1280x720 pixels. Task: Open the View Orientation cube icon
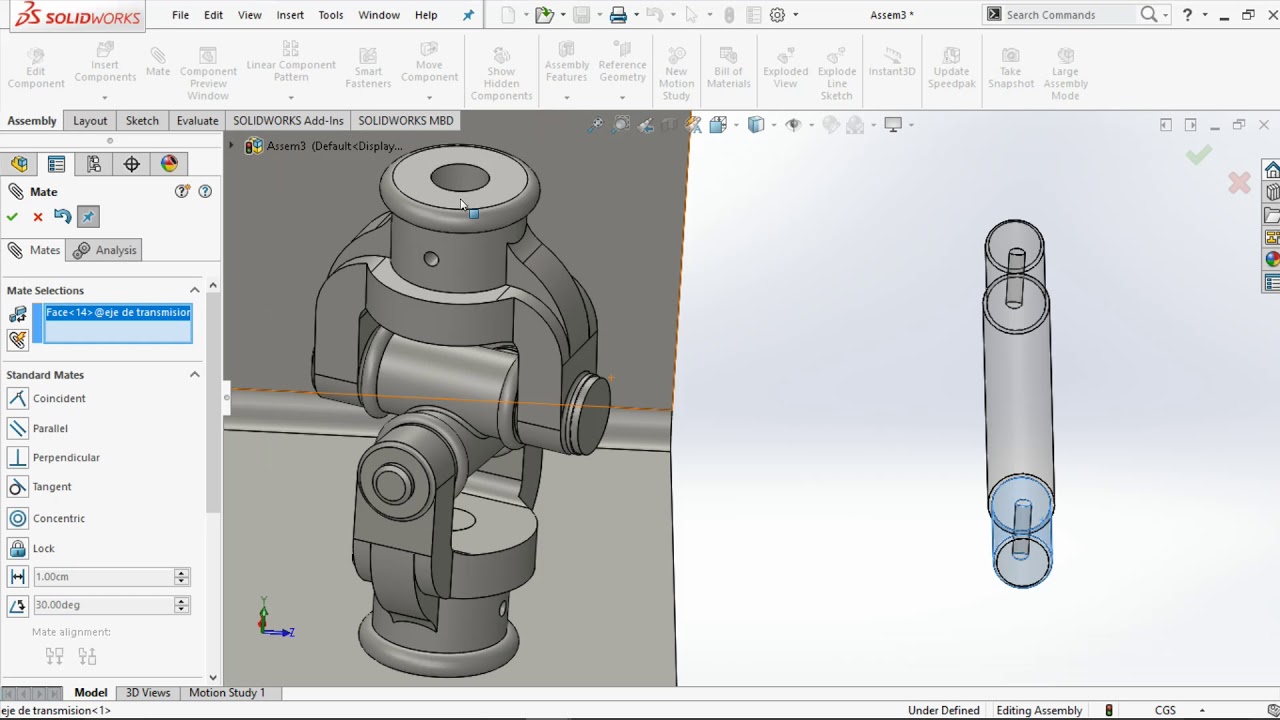pyautogui.click(x=718, y=125)
